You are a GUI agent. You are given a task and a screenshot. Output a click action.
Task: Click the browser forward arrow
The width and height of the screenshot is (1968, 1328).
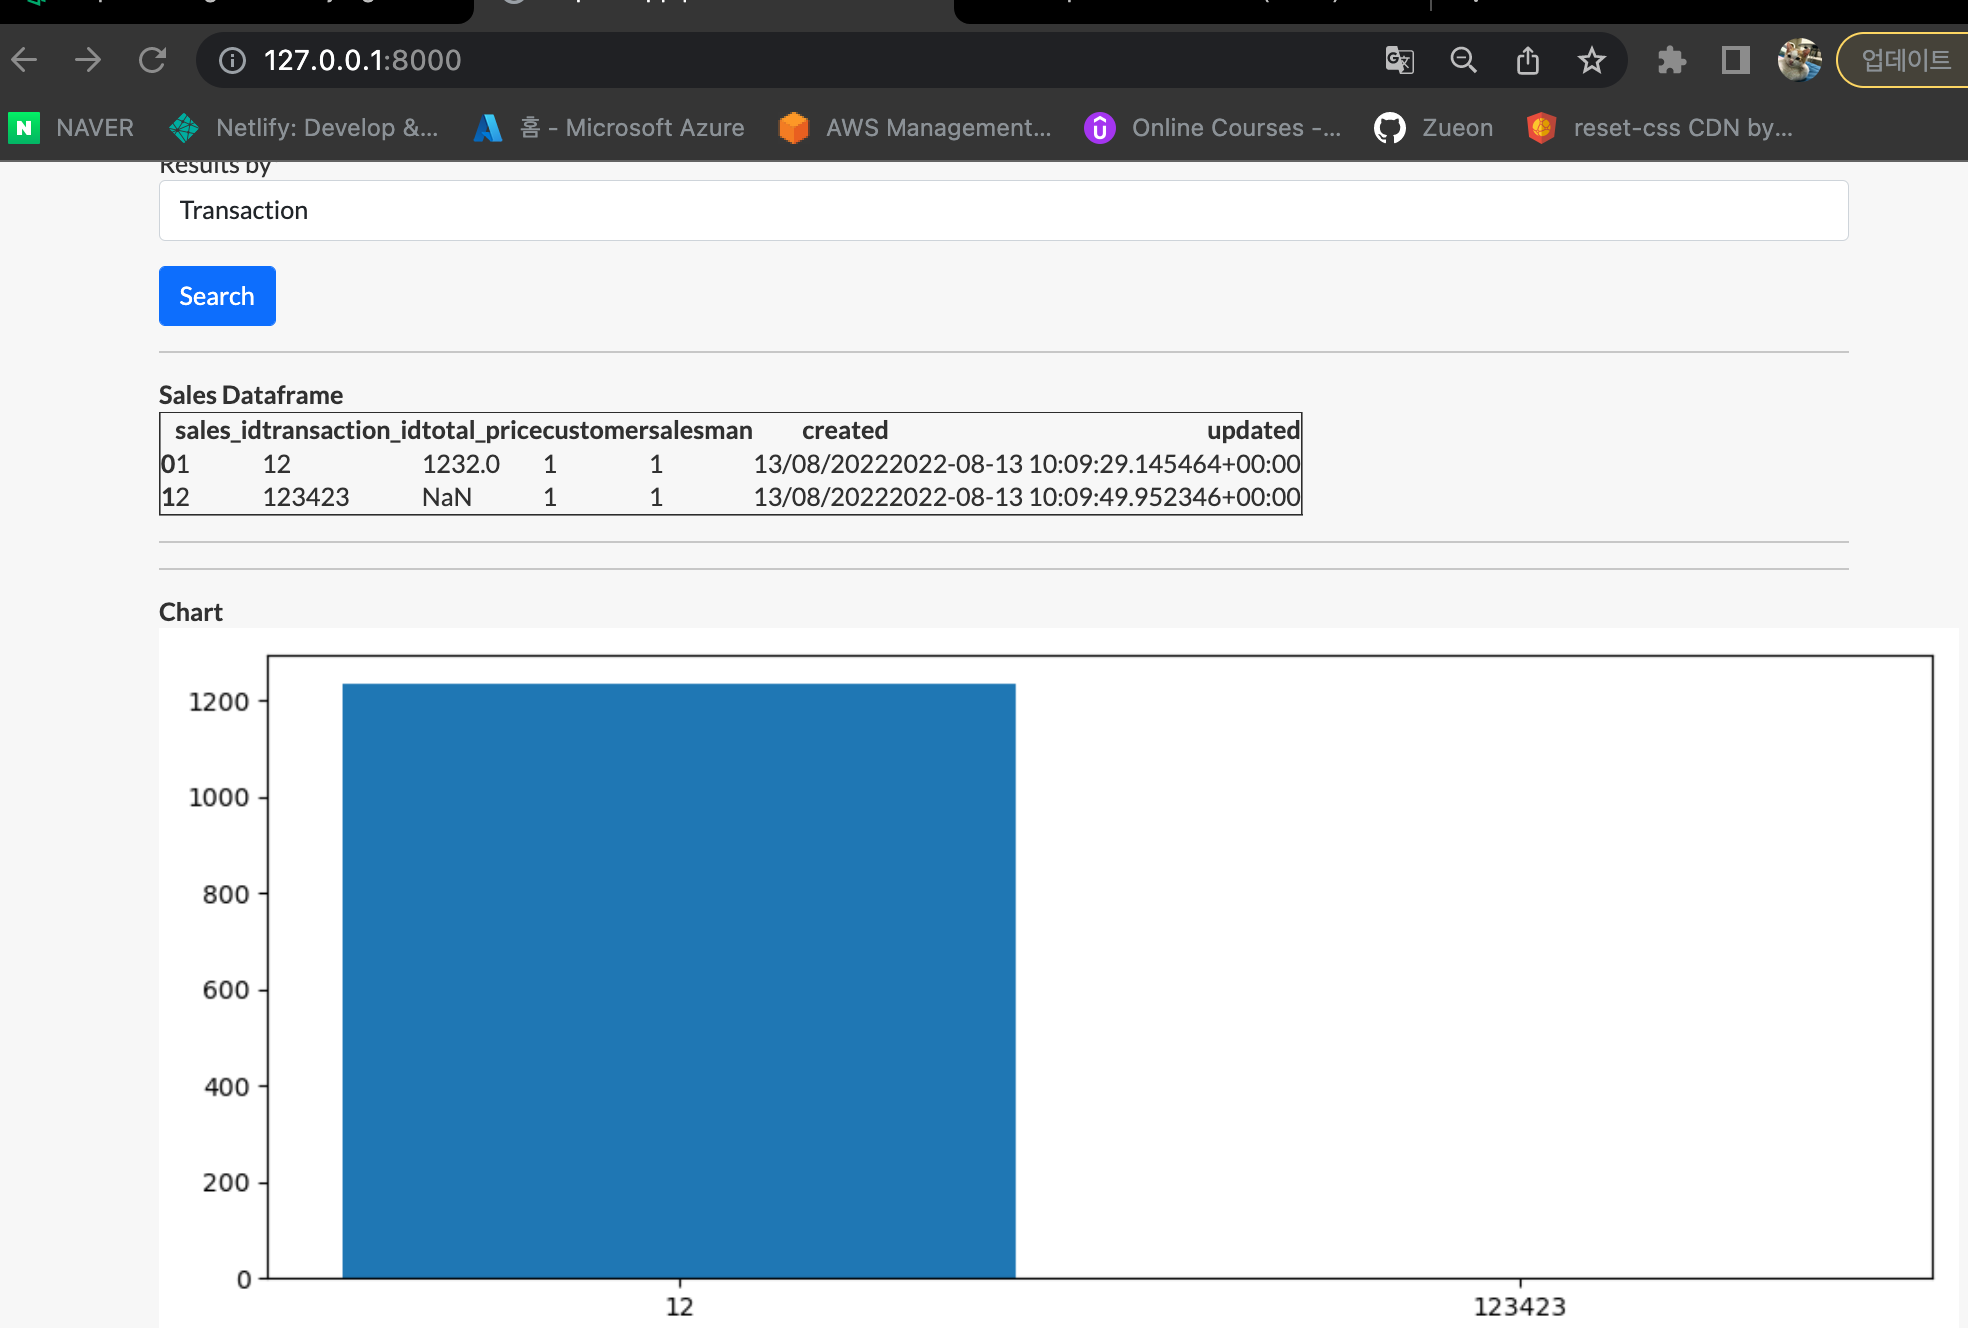click(x=88, y=60)
